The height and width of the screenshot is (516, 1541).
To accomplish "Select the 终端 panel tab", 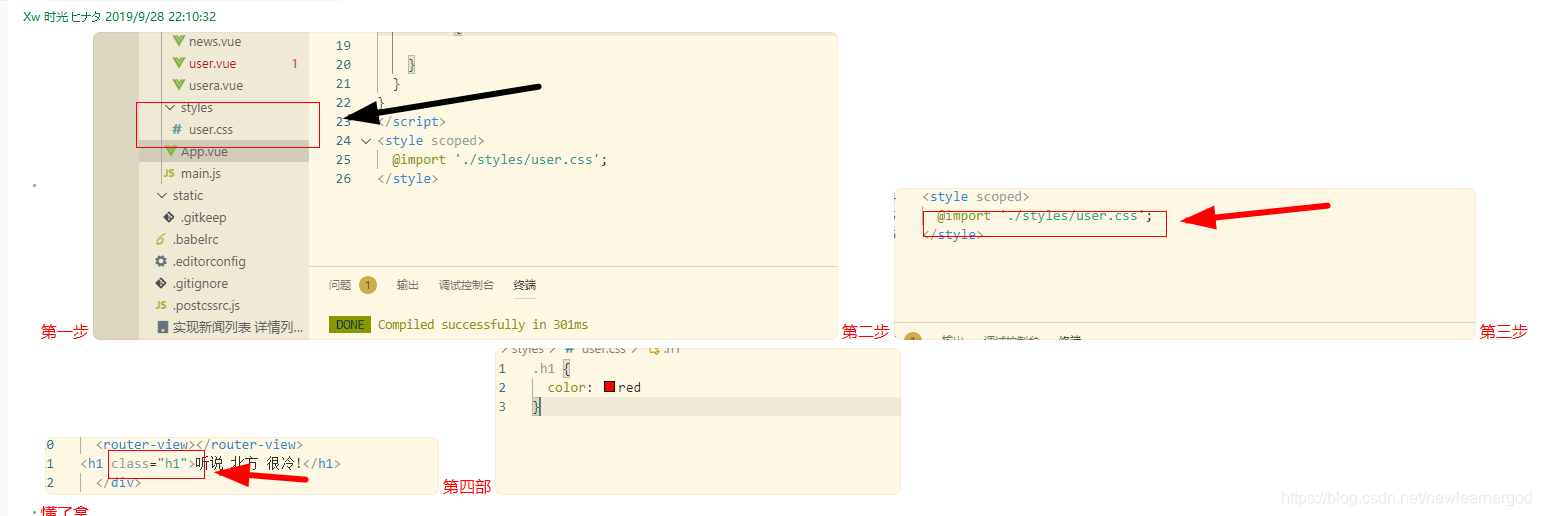I will [x=525, y=285].
